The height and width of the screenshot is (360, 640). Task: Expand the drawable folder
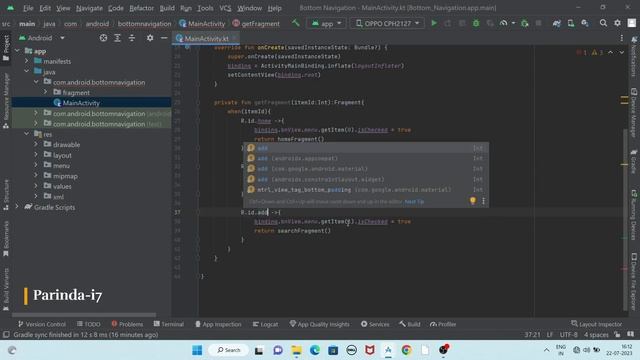point(36,144)
